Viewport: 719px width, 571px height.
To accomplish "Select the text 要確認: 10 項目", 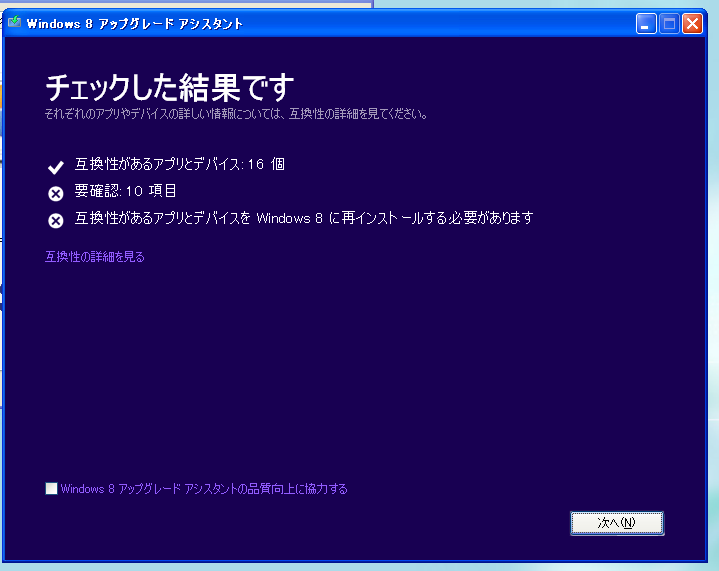I will (125, 191).
